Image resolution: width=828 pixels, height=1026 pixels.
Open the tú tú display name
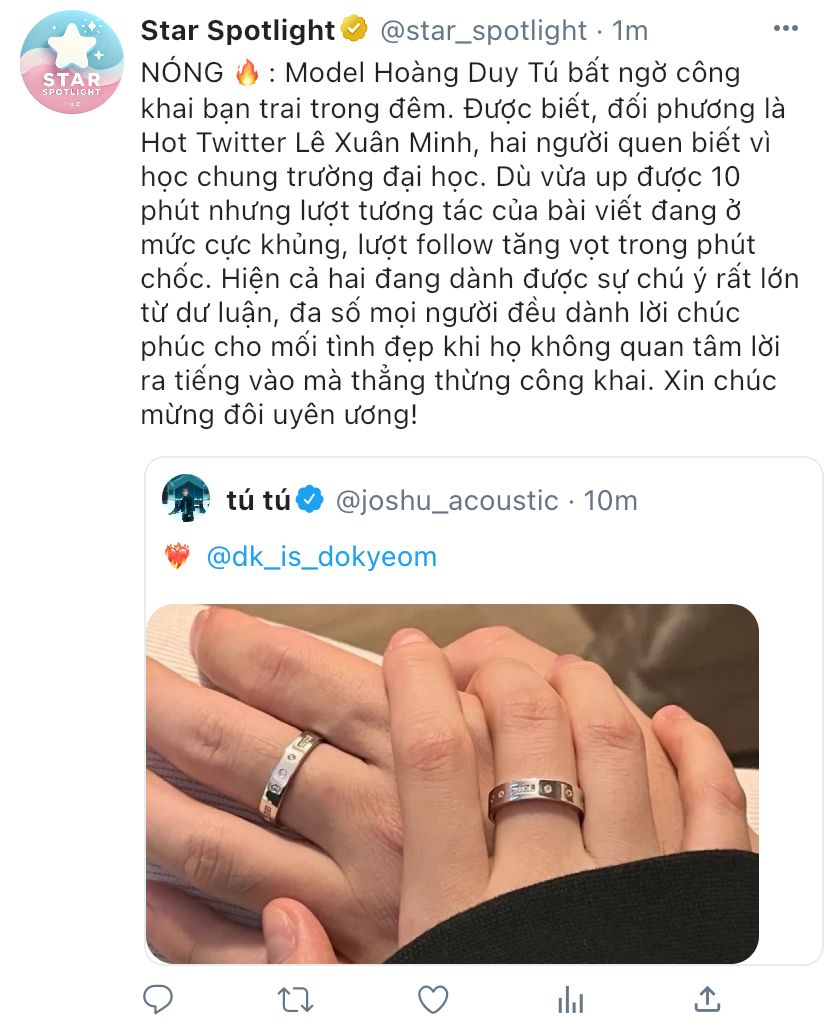point(258,501)
